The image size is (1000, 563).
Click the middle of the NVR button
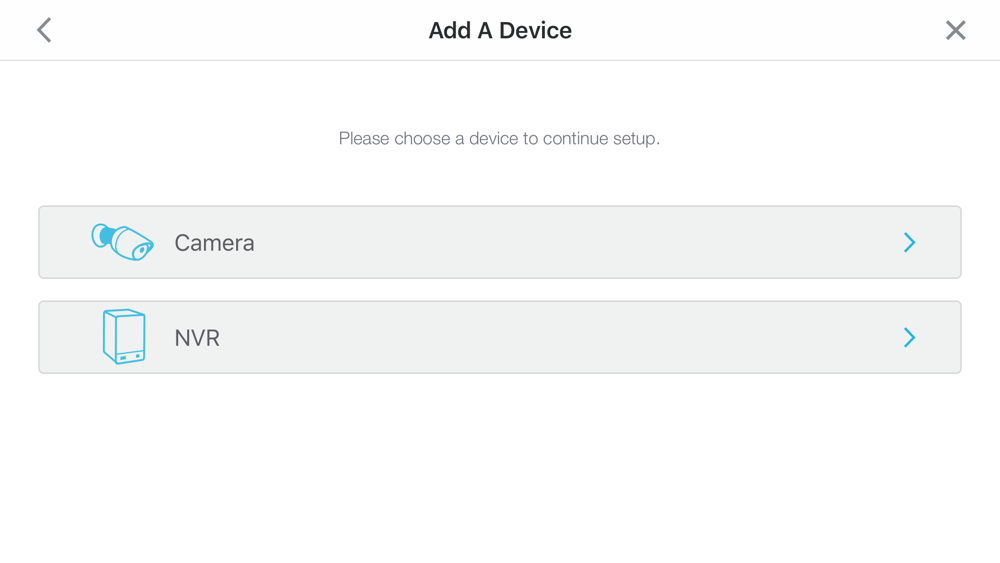(x=500, y=338)
